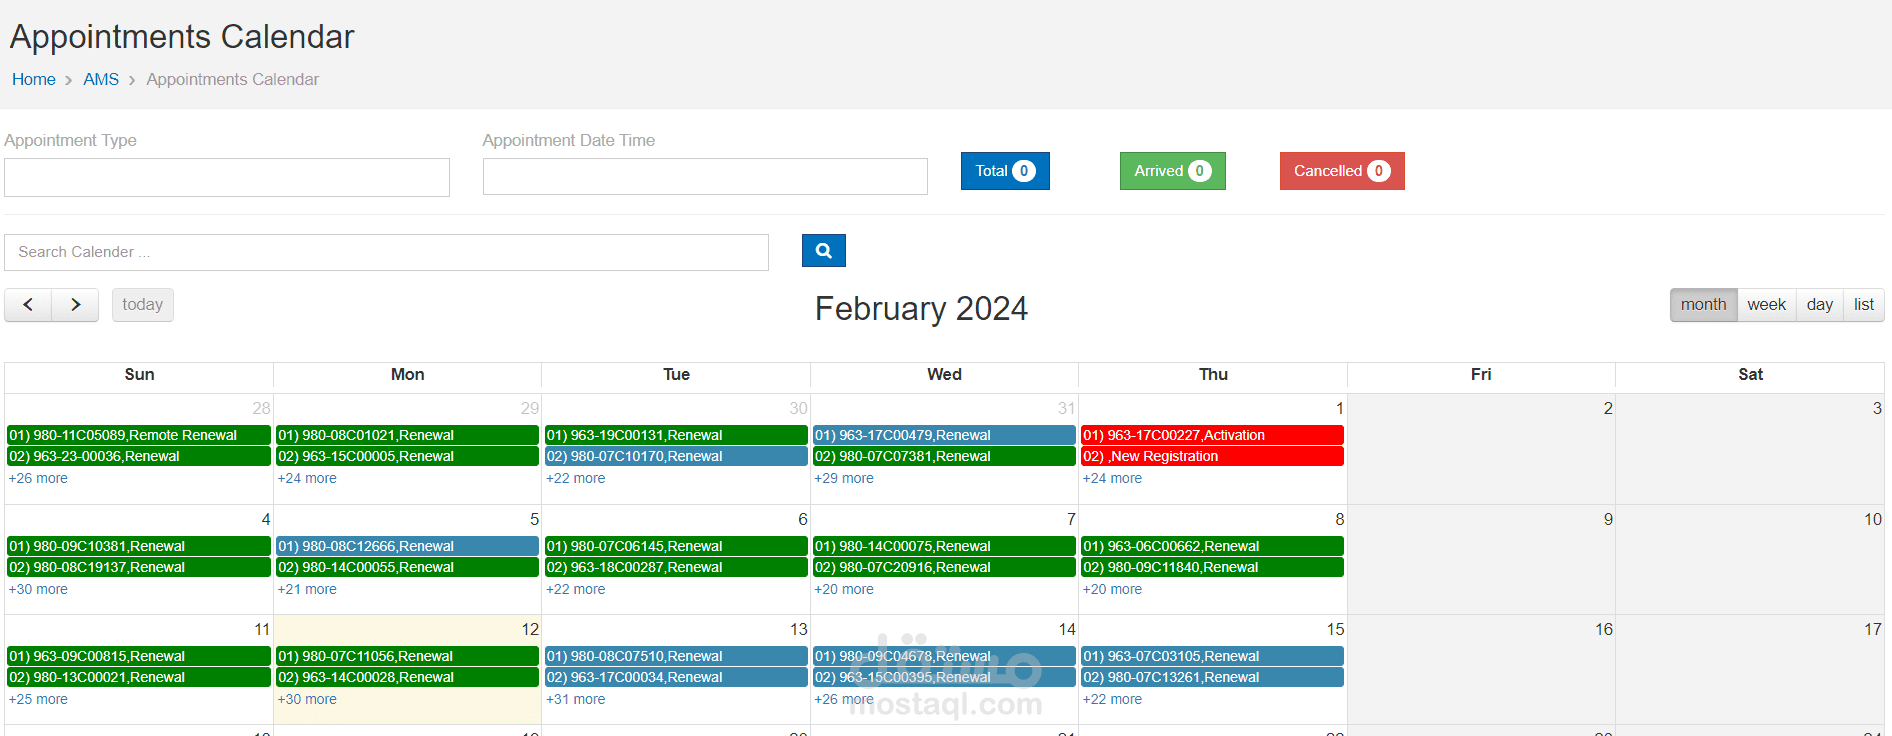Open appointment 963-15C00005,Renewal
This screenshot has height=736, width=1892.
point(408,456)
